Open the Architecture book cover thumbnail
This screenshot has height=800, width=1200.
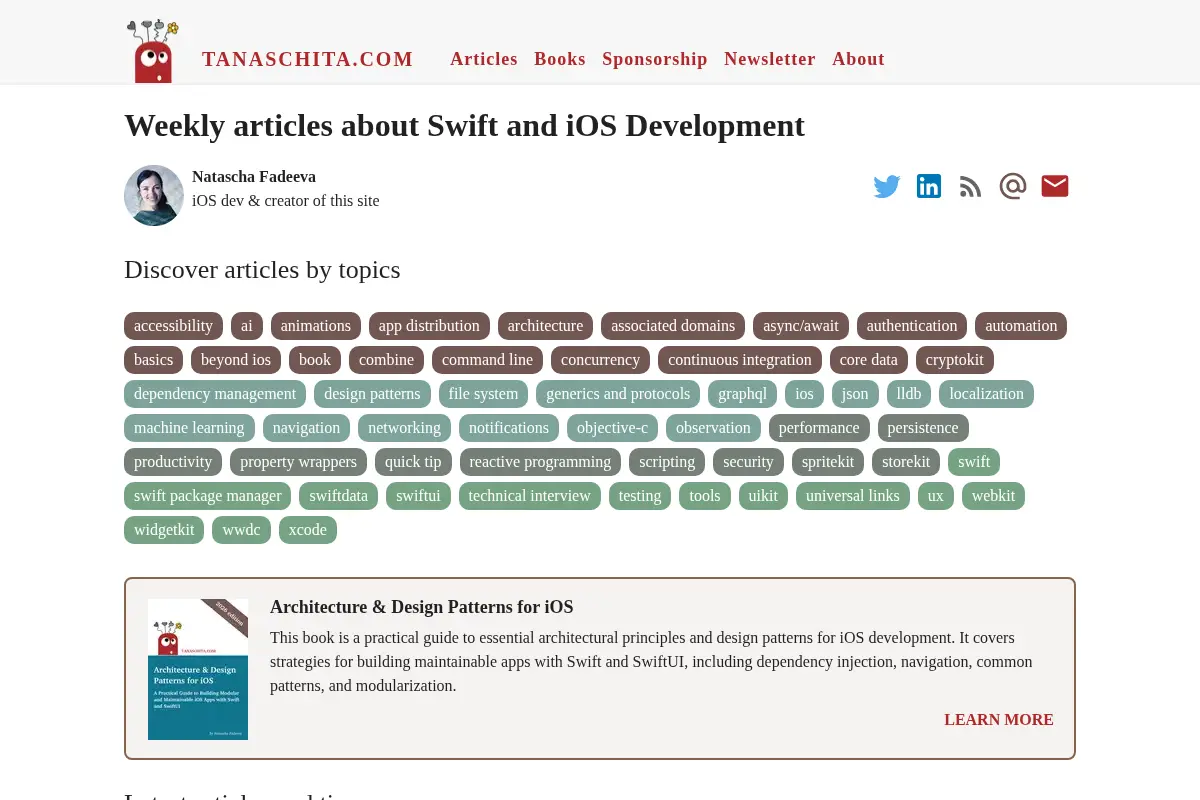[x=198, y=669]
